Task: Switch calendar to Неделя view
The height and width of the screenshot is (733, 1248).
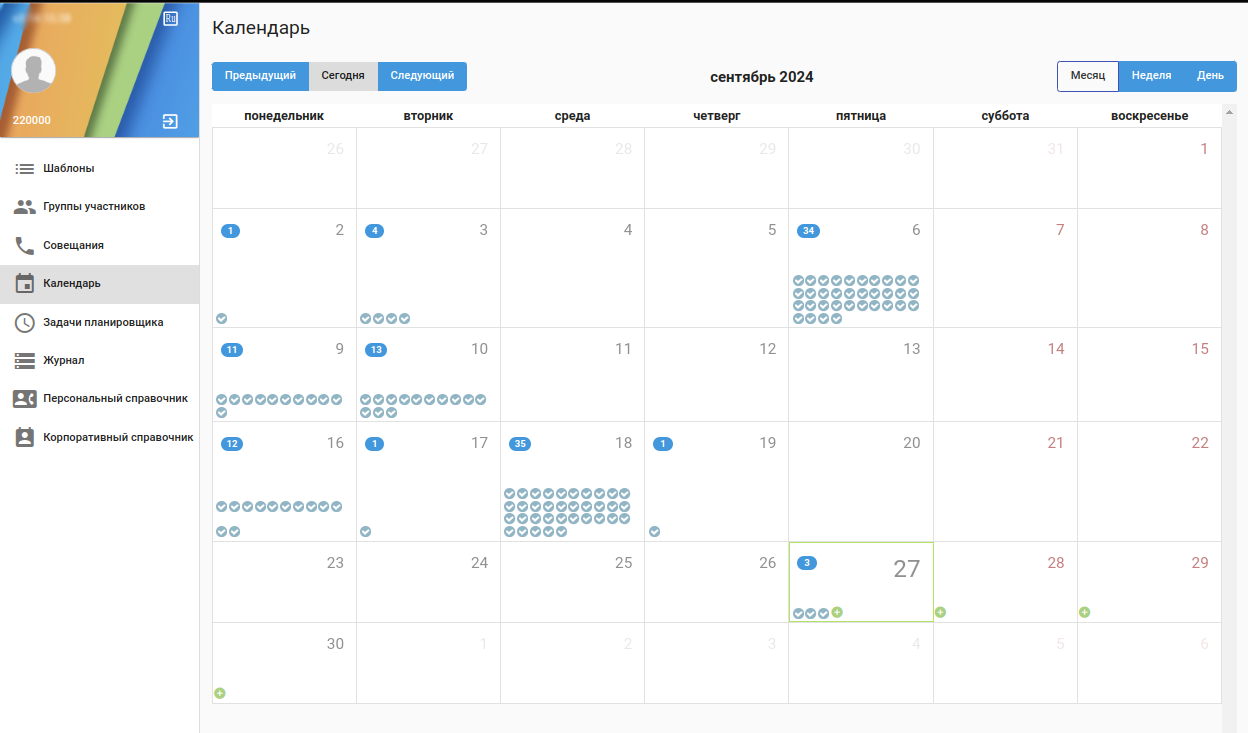Action: coord(1151,76)
